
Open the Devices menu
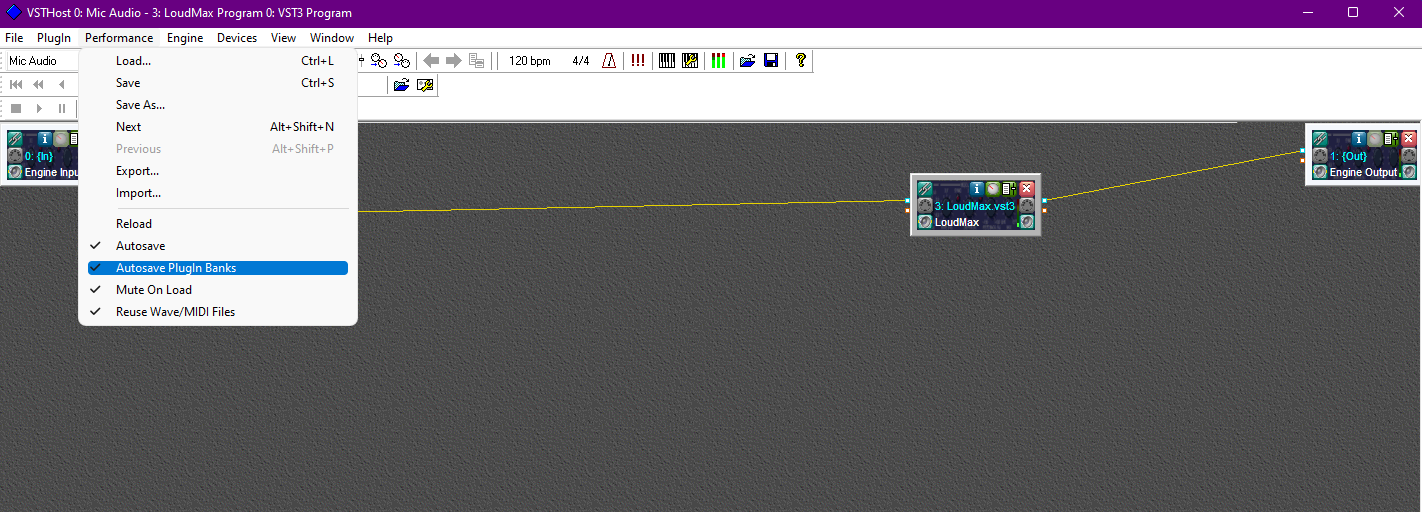click(237, 38)
